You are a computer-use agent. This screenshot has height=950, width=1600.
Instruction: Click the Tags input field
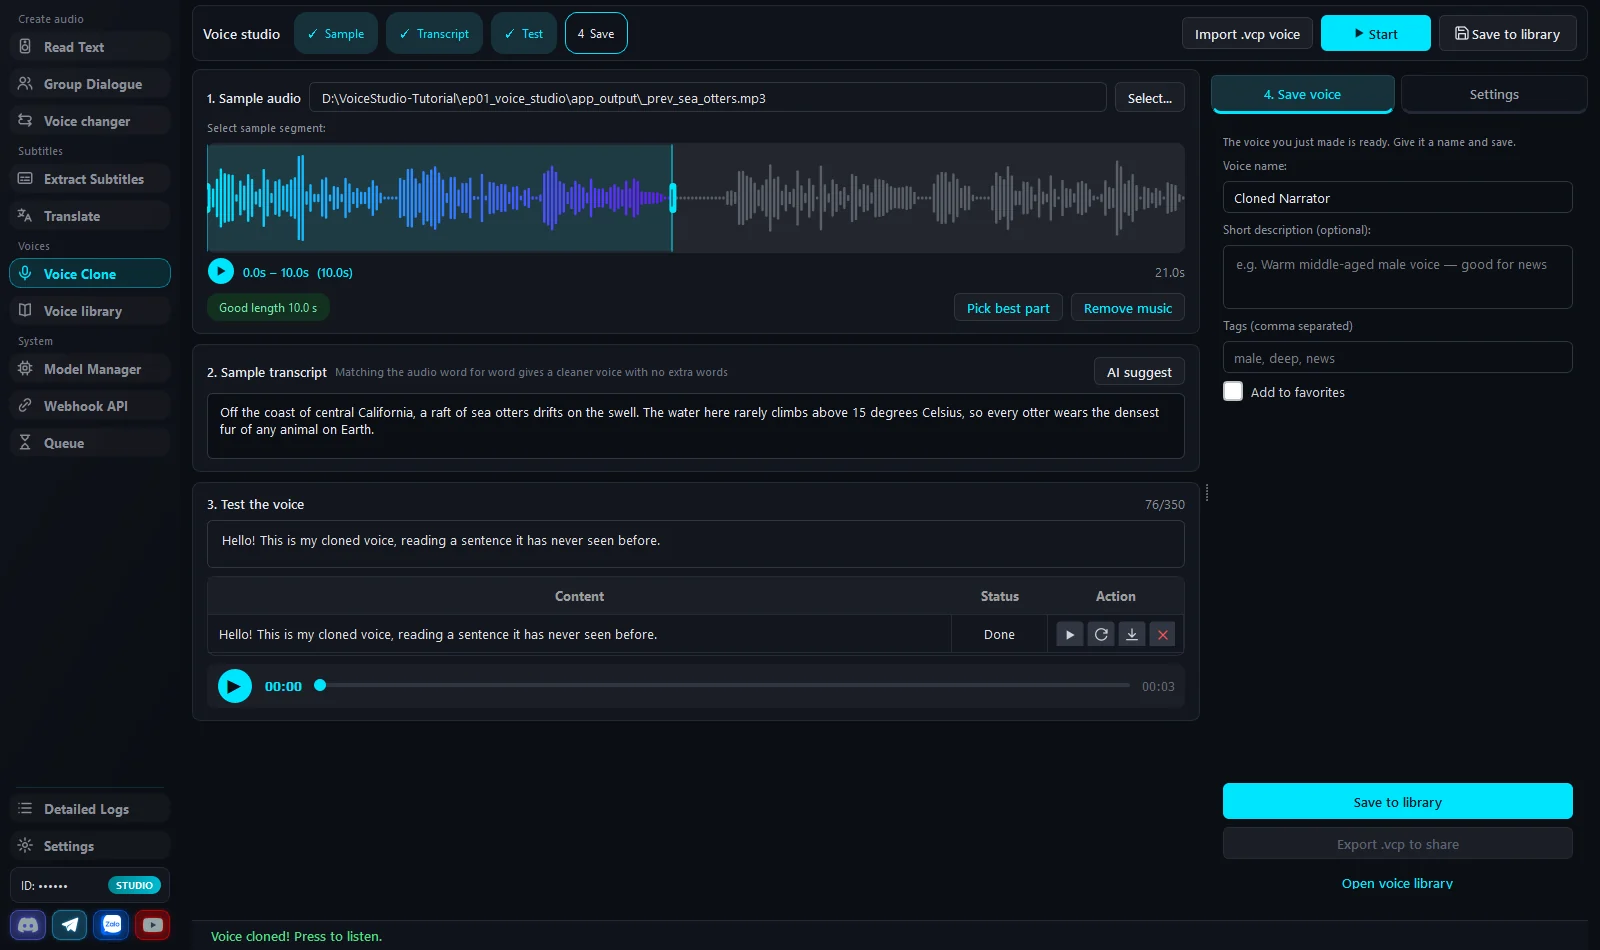coord(1397,358)
